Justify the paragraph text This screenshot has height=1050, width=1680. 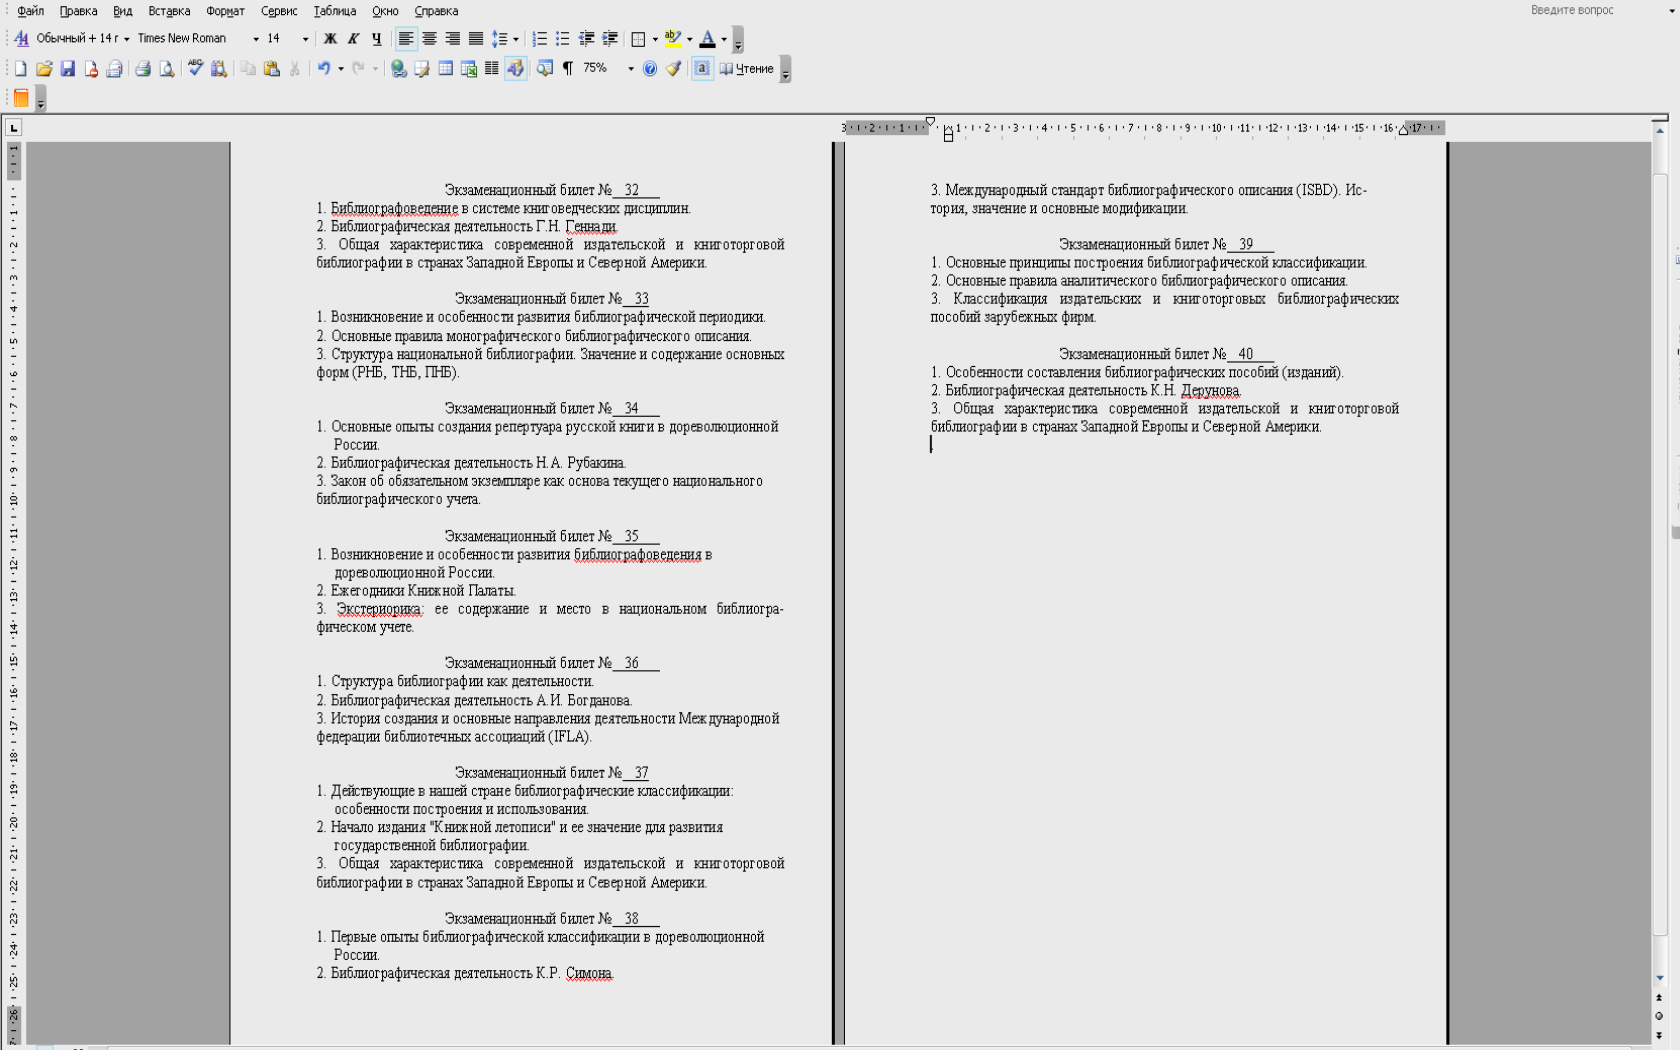(x=476, y=39)
